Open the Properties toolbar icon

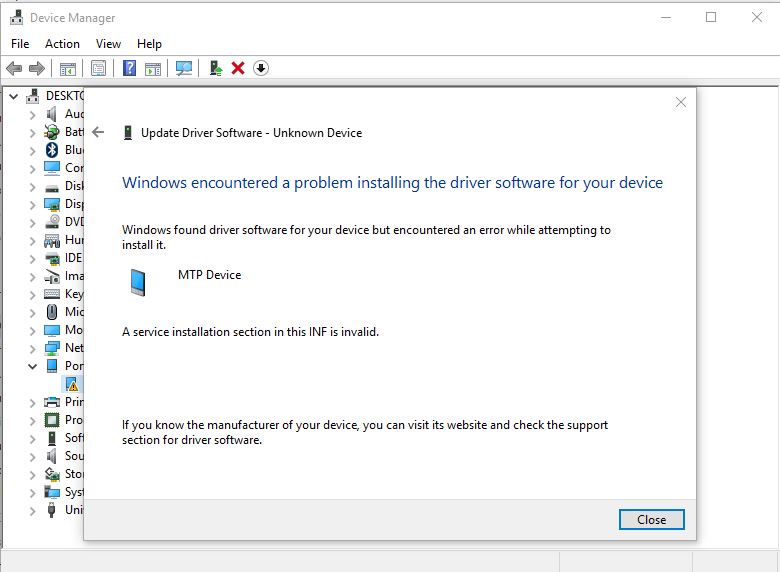coord(98,68)
